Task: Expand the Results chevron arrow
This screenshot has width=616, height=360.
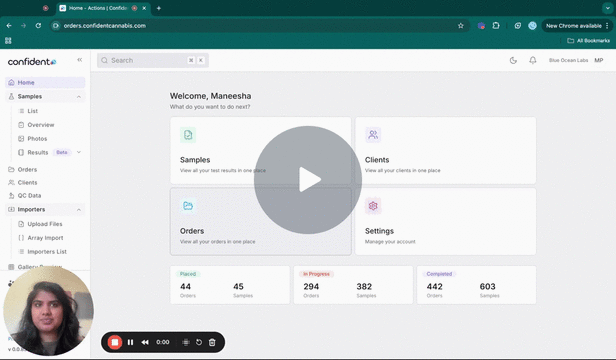Action: point(79,152)
